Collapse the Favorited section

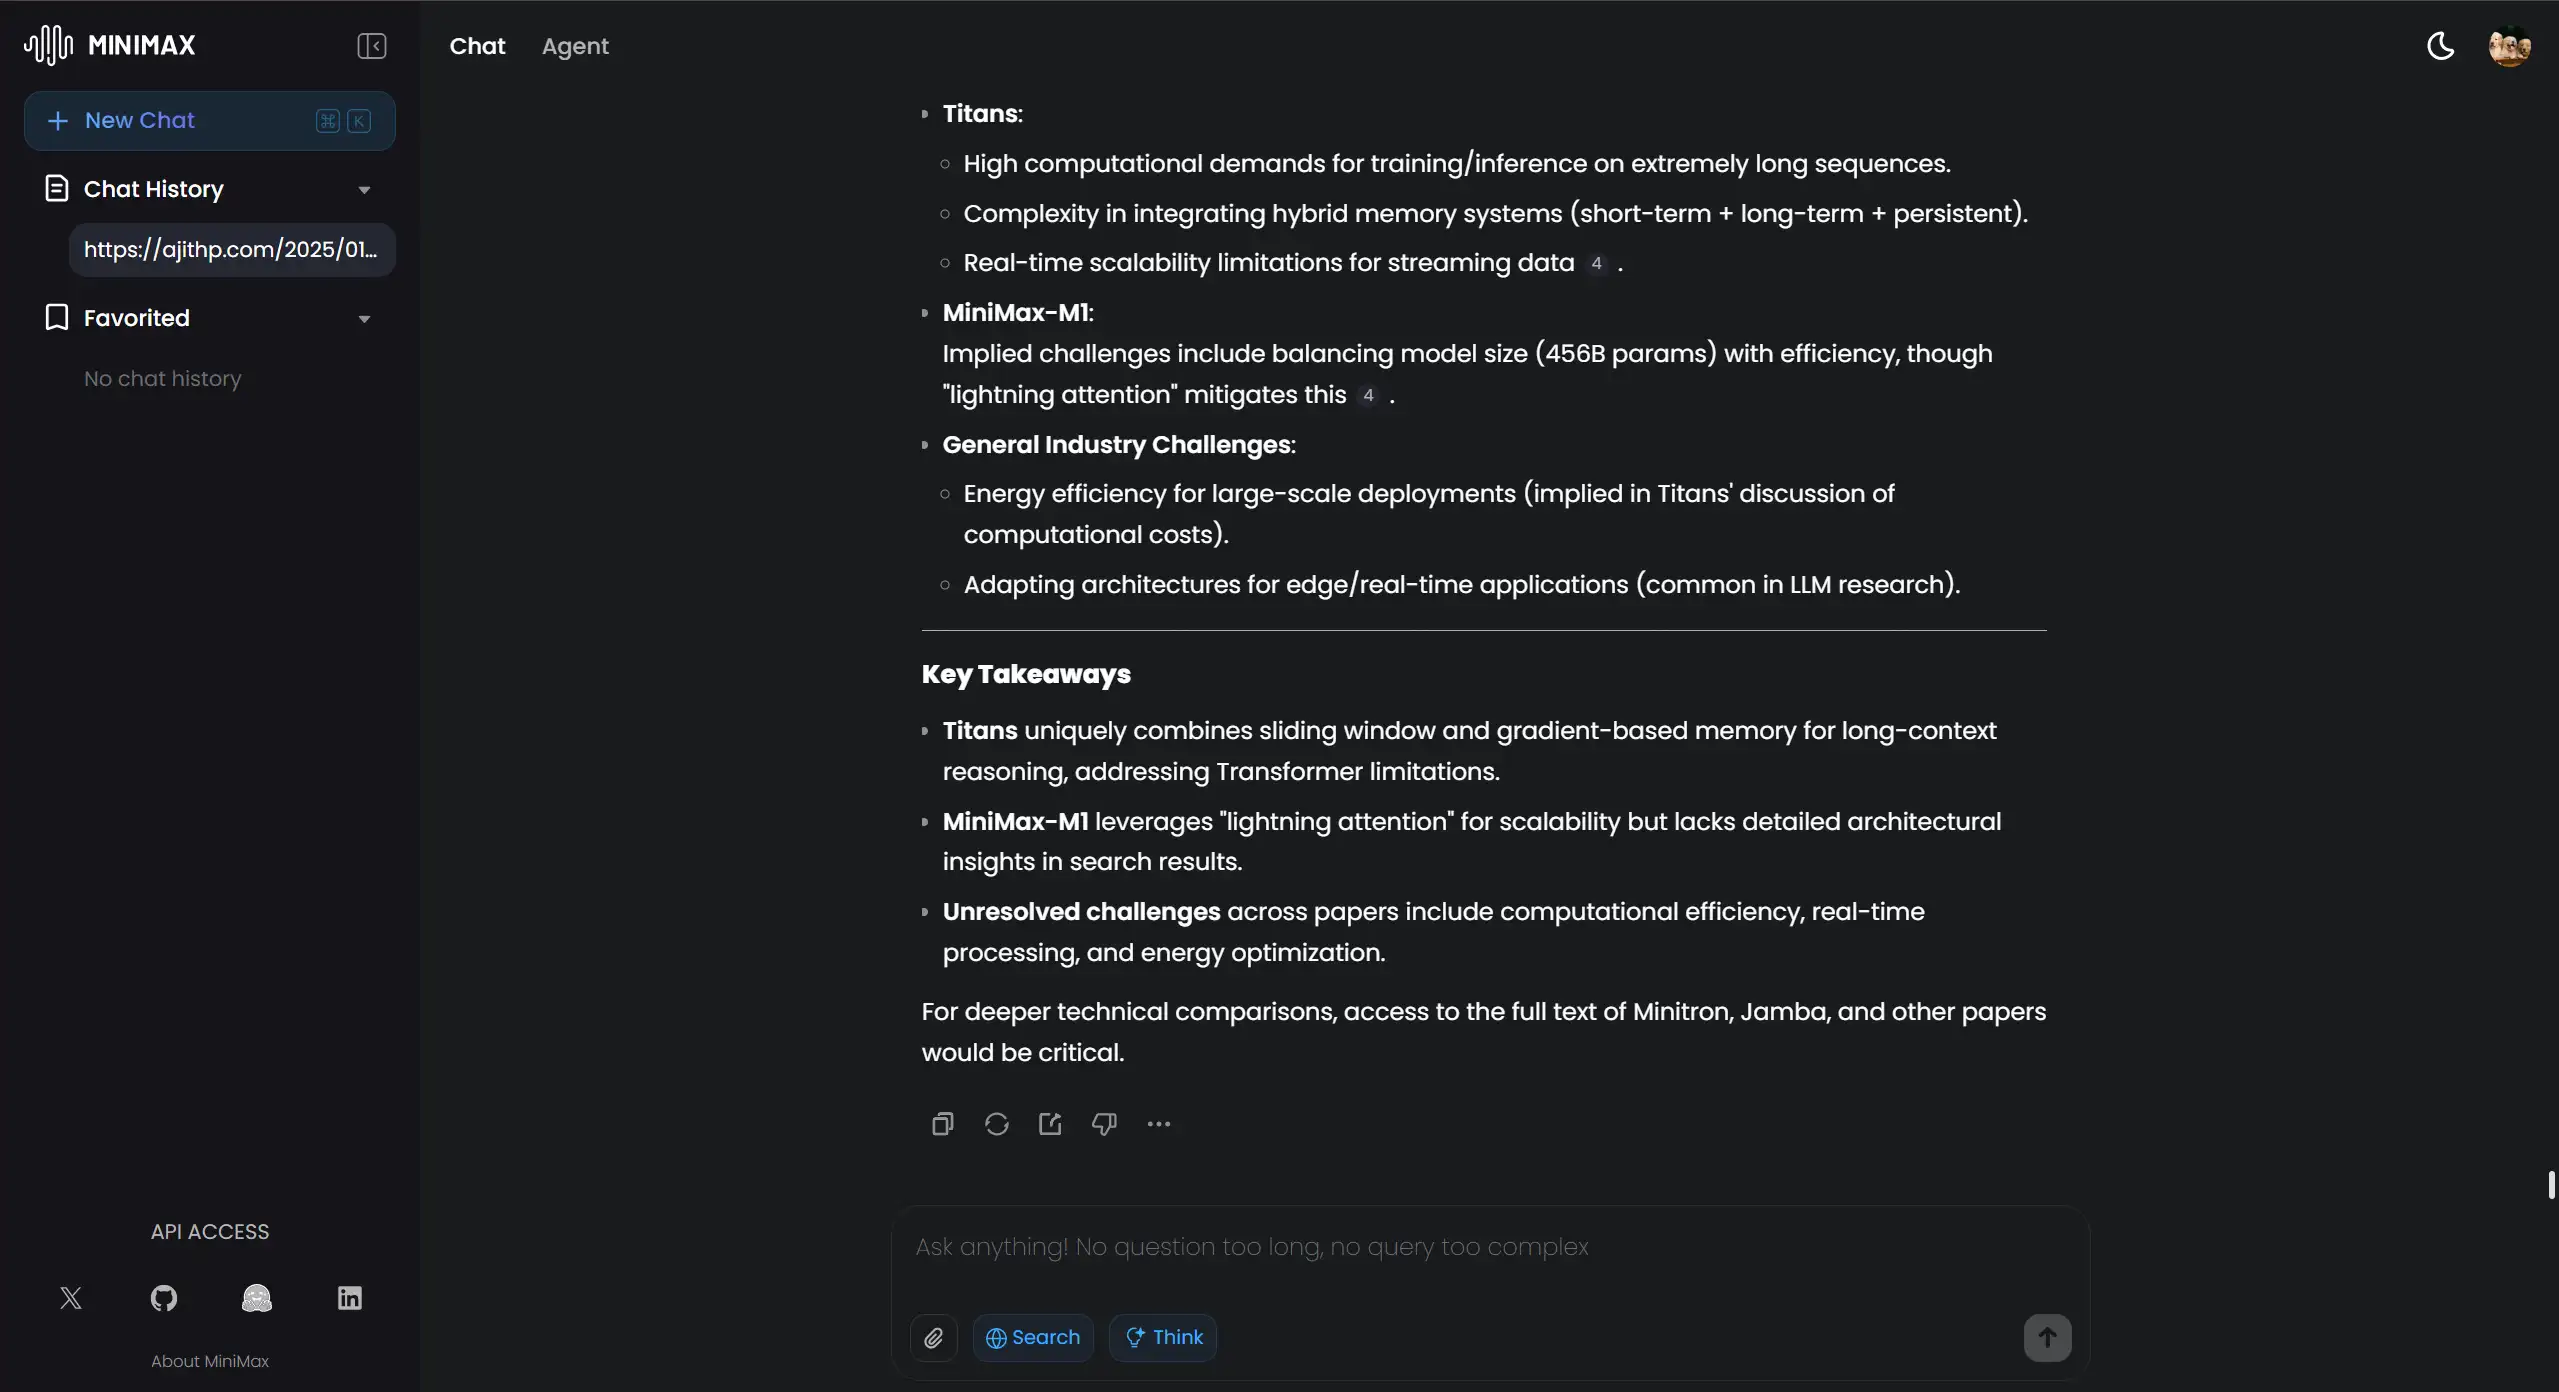(x=364, y=319)
